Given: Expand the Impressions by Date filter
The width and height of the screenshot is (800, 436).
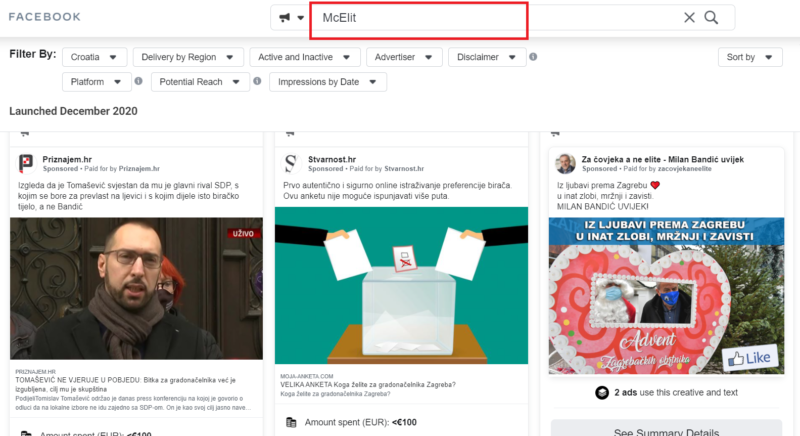Looking at the screenshot, I should point(328,82).
